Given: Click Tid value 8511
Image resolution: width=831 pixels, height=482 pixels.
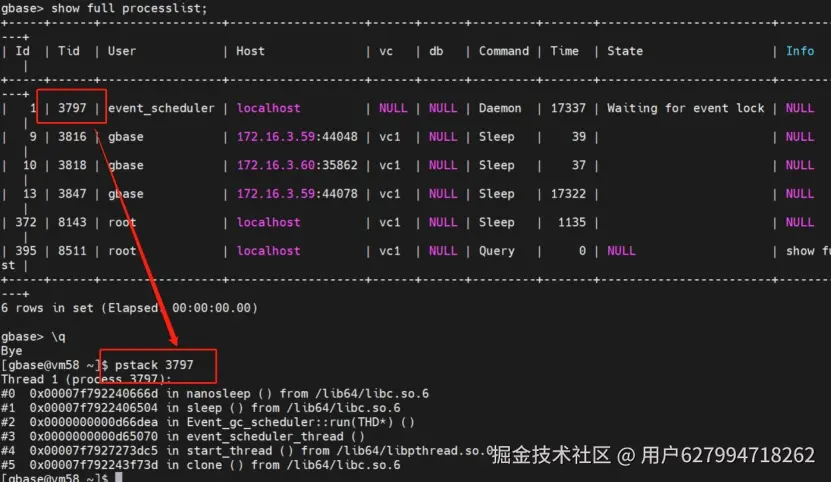Looking at the screenshot, I should tap(72, 251).
